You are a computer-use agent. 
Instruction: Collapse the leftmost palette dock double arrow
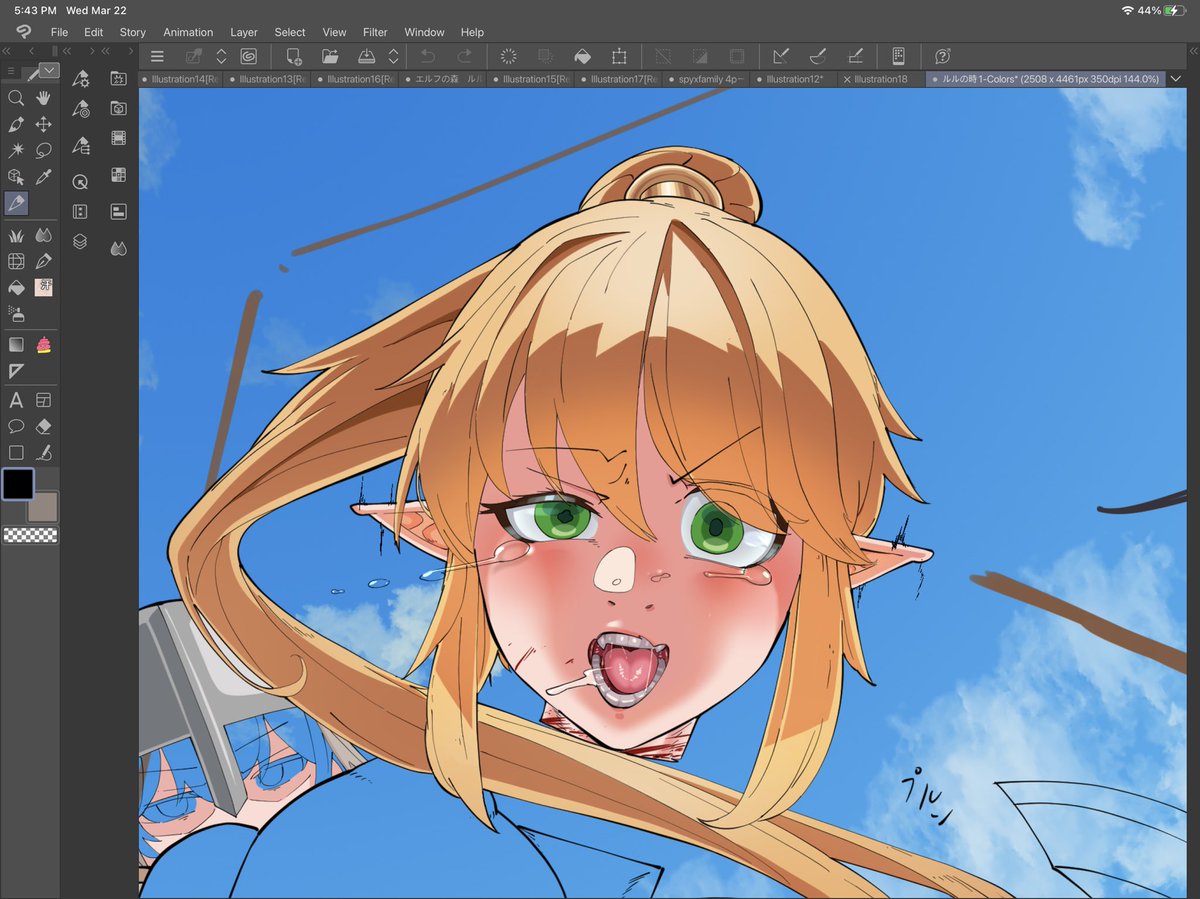coord(7,50)
